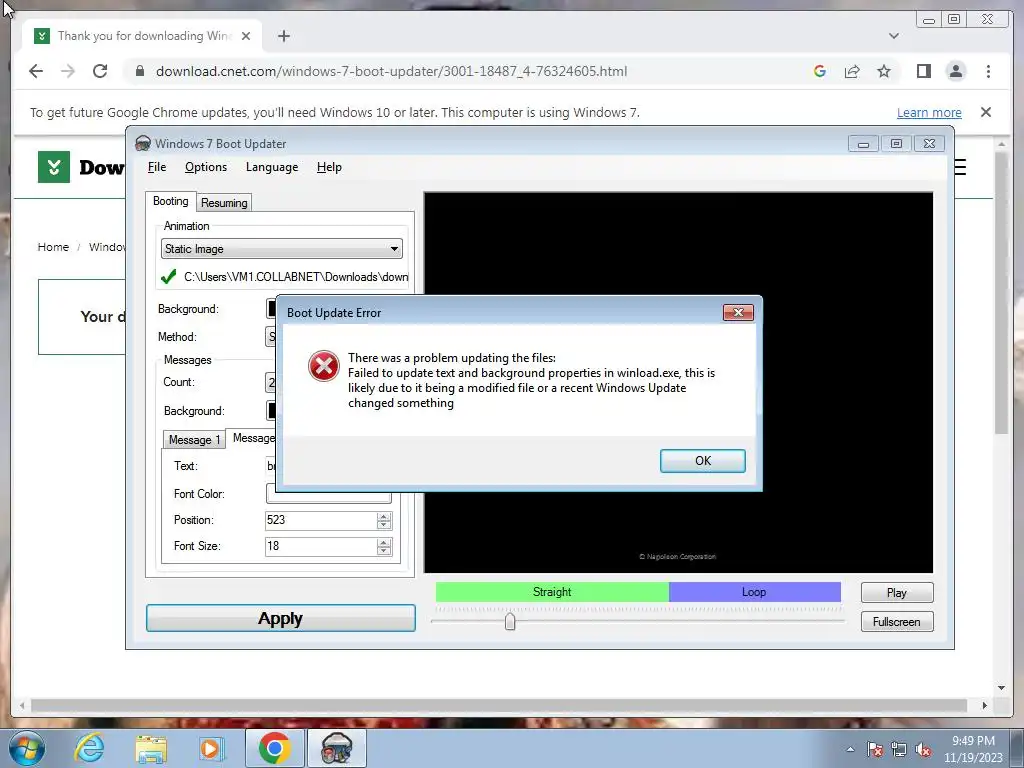Screen dimensions: 1024x768
Task: Decrease the Position value with the down arrow
Action: pyautogui.click(x=384, y=525)
